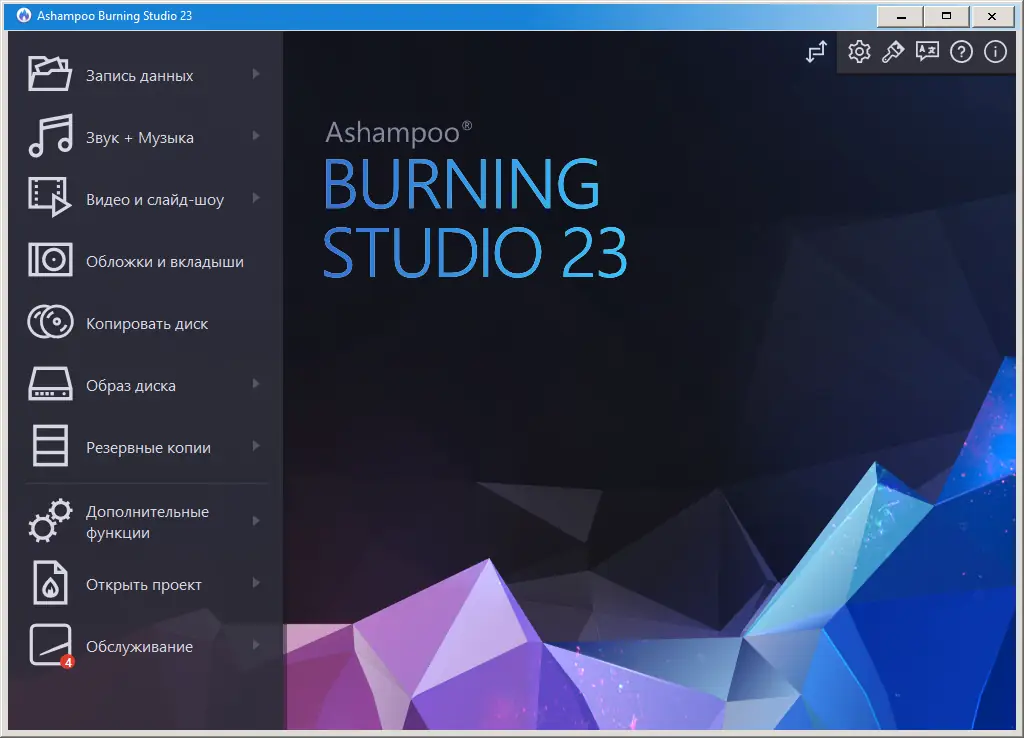Minimize the Burning Studio window
The image size is (1024, 738).
pos(900,16)
